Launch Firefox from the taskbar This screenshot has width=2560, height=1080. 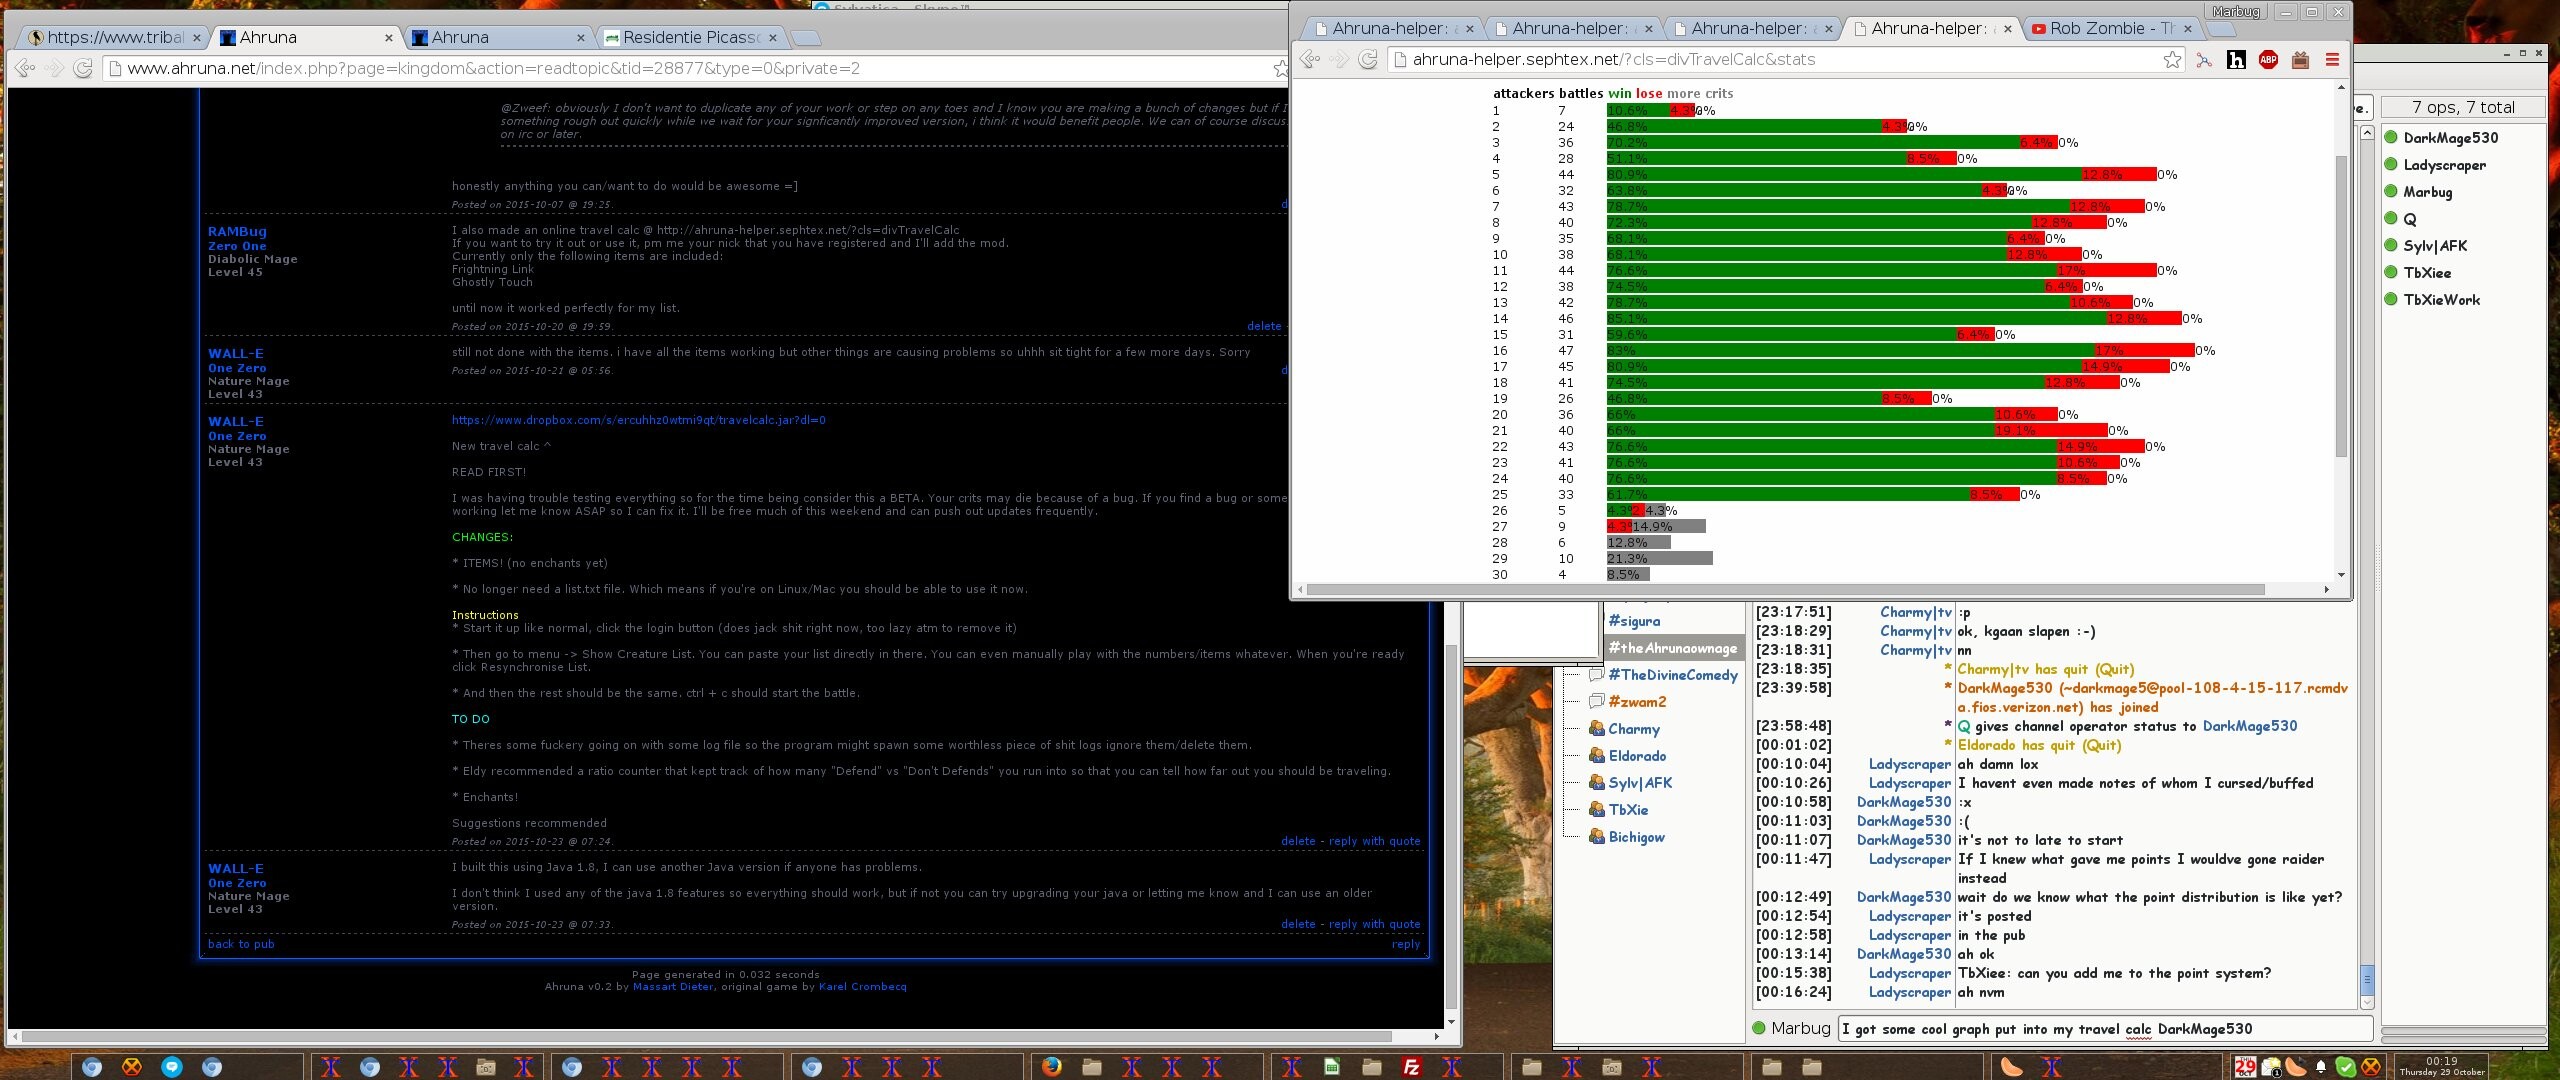(1051, 1067)
